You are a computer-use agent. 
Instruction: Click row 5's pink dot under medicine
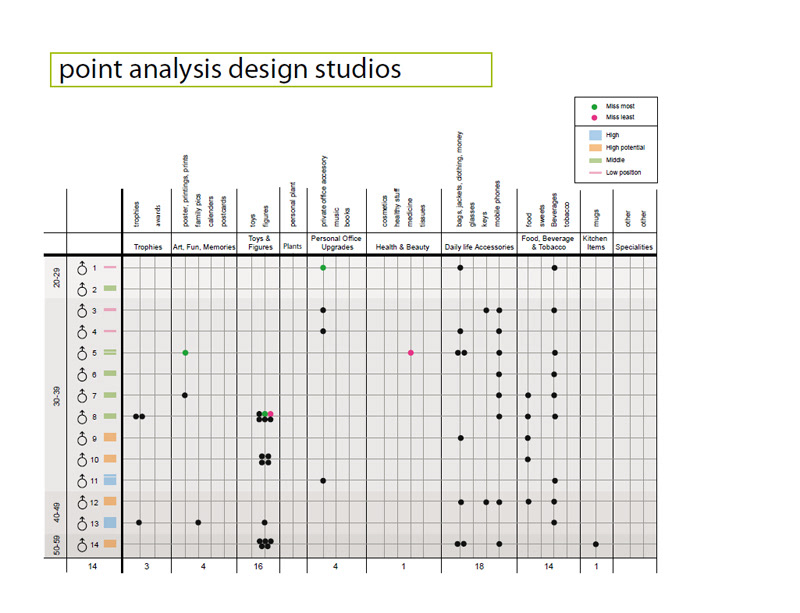click(x=411, y=353)
